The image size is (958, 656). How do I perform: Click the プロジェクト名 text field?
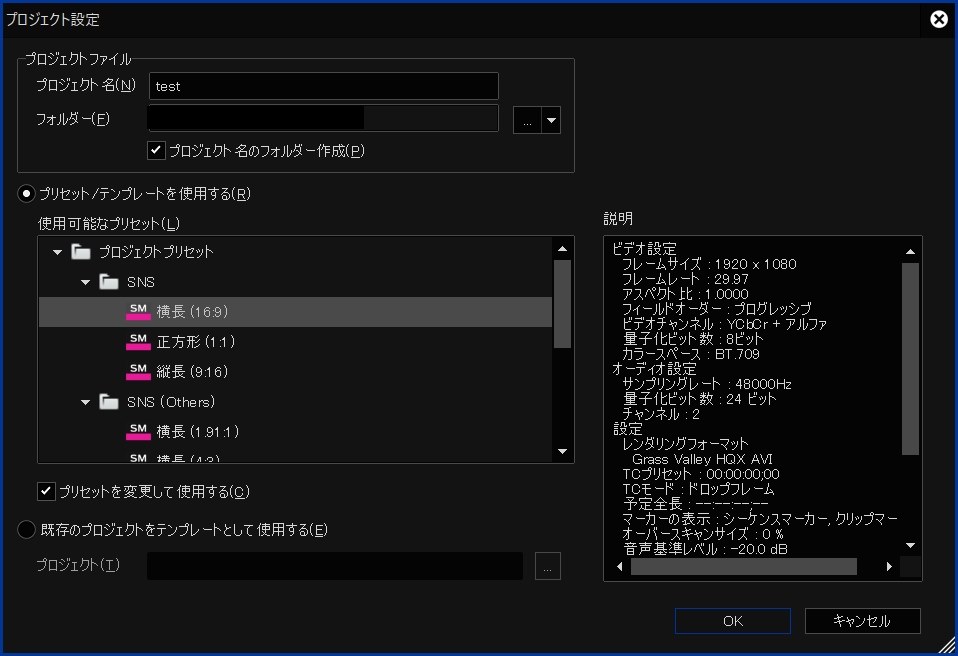(323, 86)
